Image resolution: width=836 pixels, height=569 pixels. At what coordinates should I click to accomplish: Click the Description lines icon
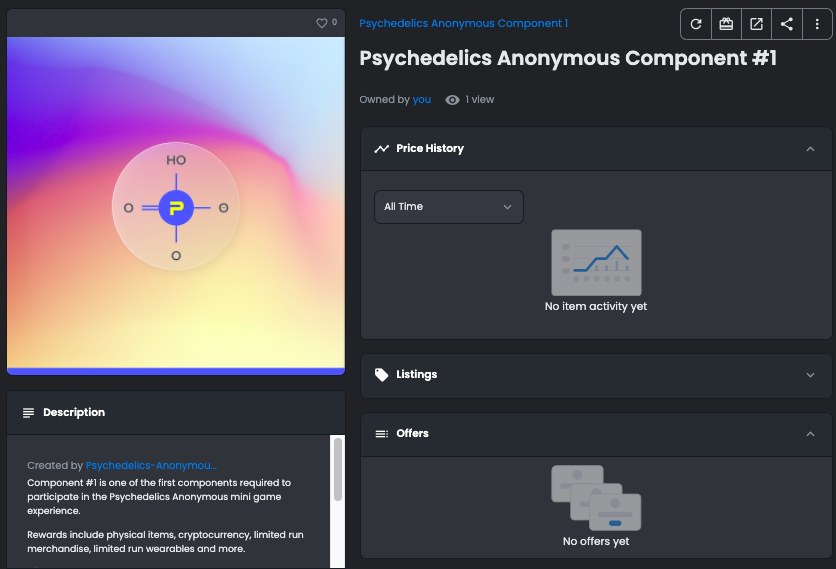[x=28, y=413]
